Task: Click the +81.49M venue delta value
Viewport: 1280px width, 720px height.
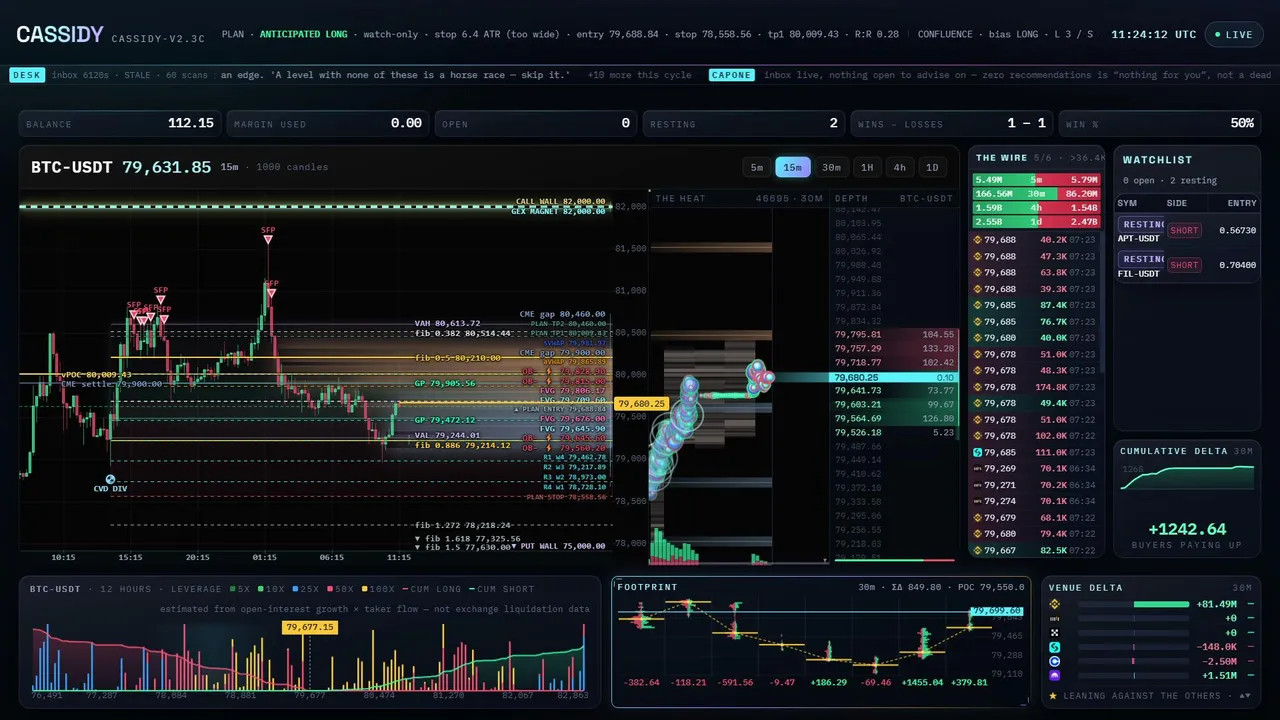Action: click(1216, 604)
